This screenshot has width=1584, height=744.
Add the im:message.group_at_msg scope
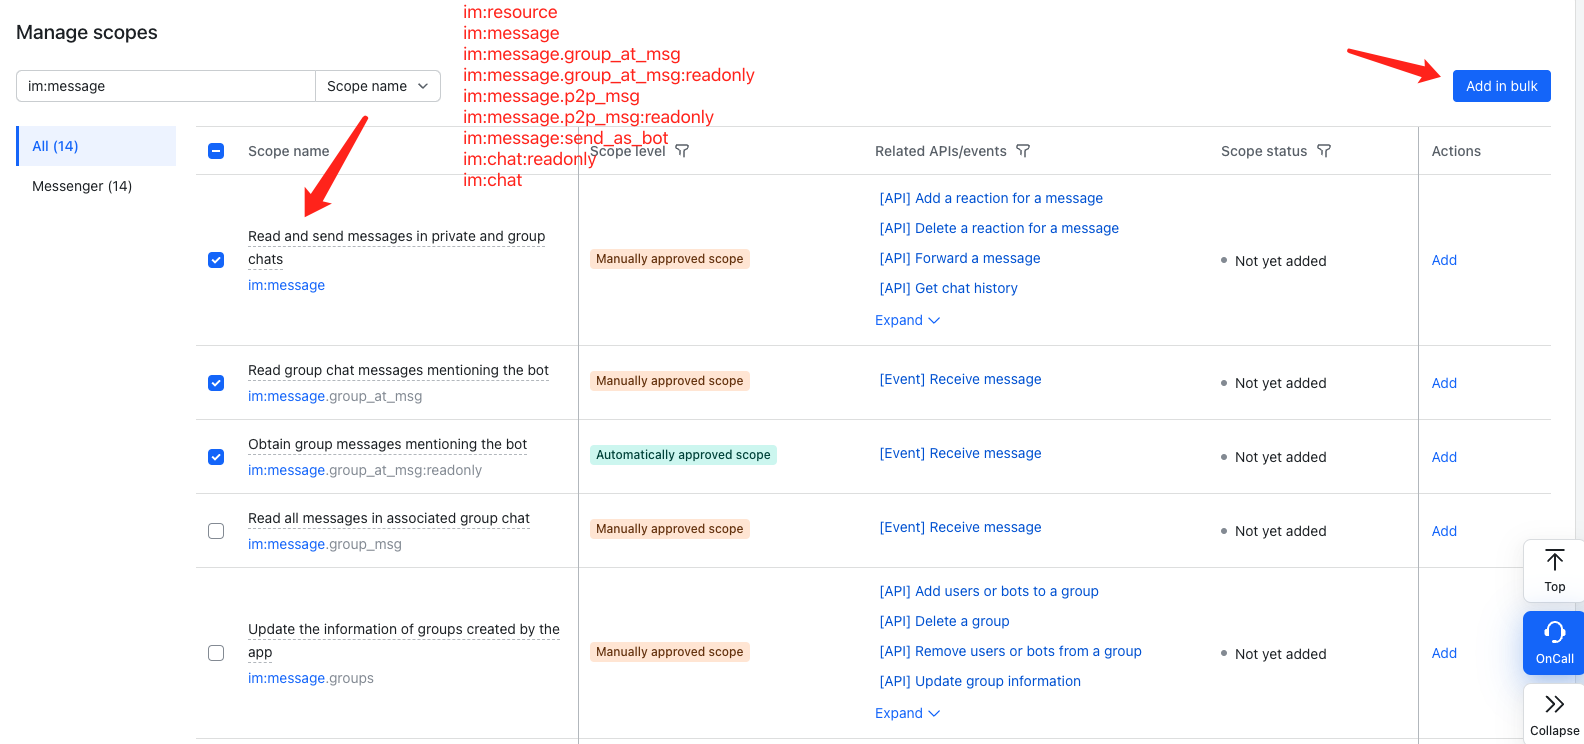click(1444, 382)
